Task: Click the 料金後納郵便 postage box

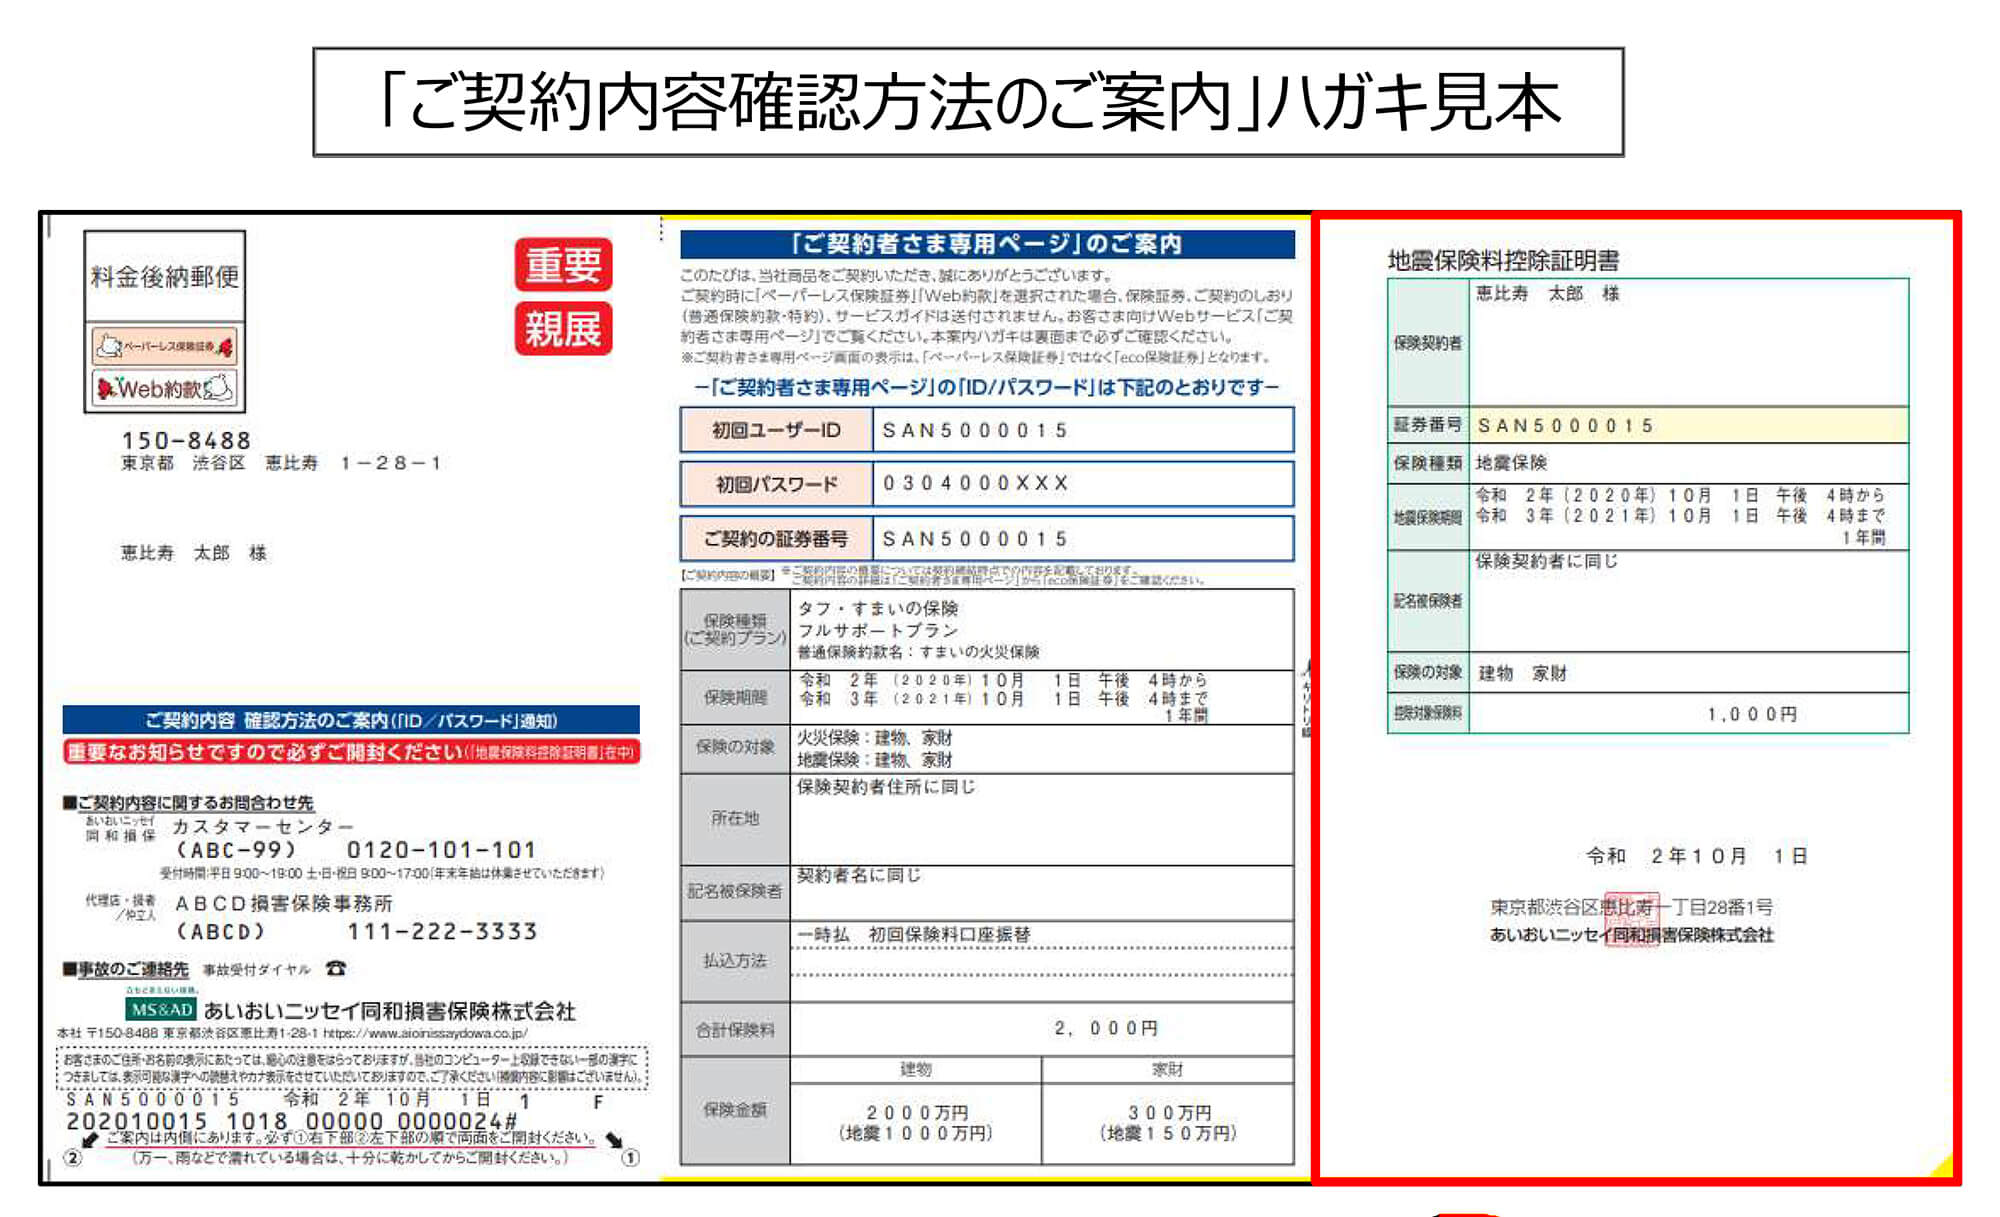Action: click(x=165, y=276)
